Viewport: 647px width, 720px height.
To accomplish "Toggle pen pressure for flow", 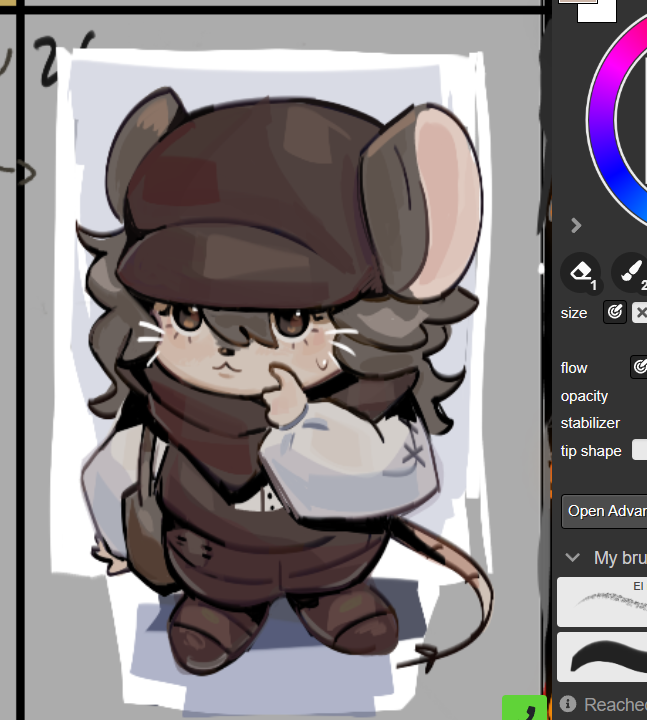I will (x=640, y=366).
